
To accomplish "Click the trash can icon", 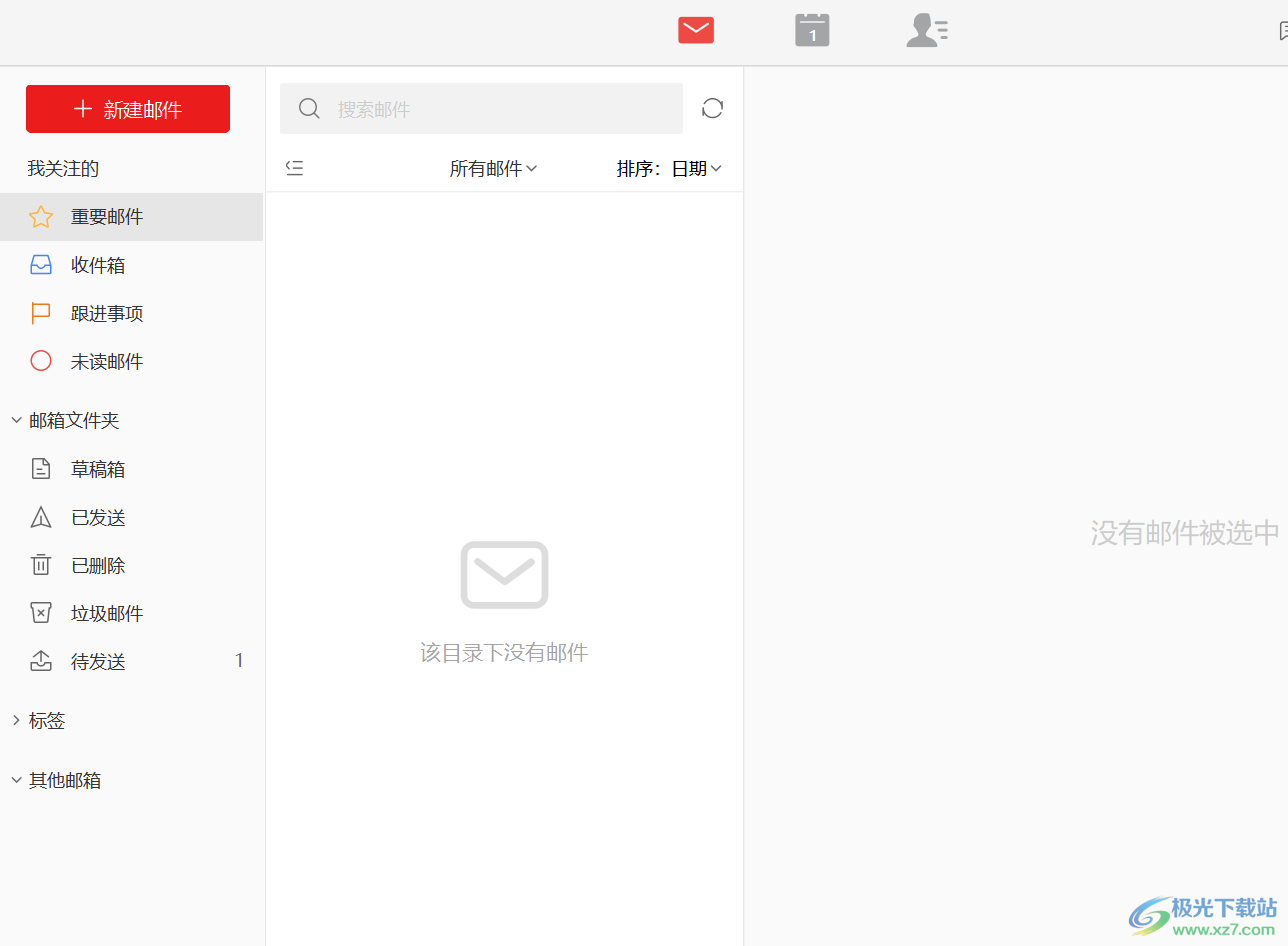I will 41,565.
